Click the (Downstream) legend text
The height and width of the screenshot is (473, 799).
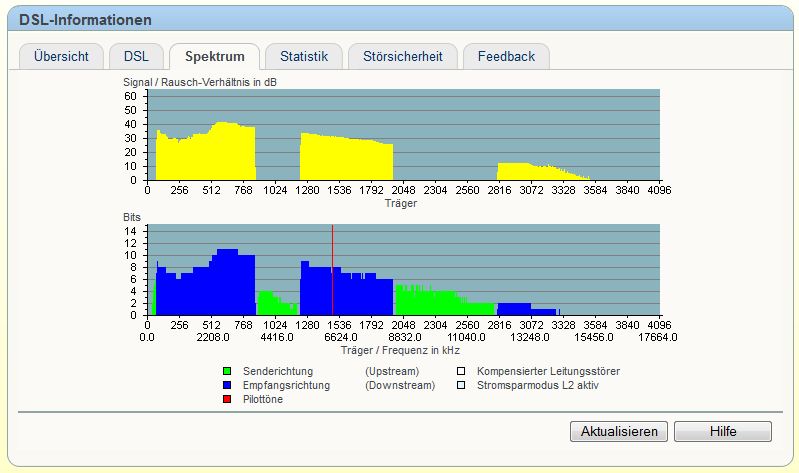click(x=400, y=385)
